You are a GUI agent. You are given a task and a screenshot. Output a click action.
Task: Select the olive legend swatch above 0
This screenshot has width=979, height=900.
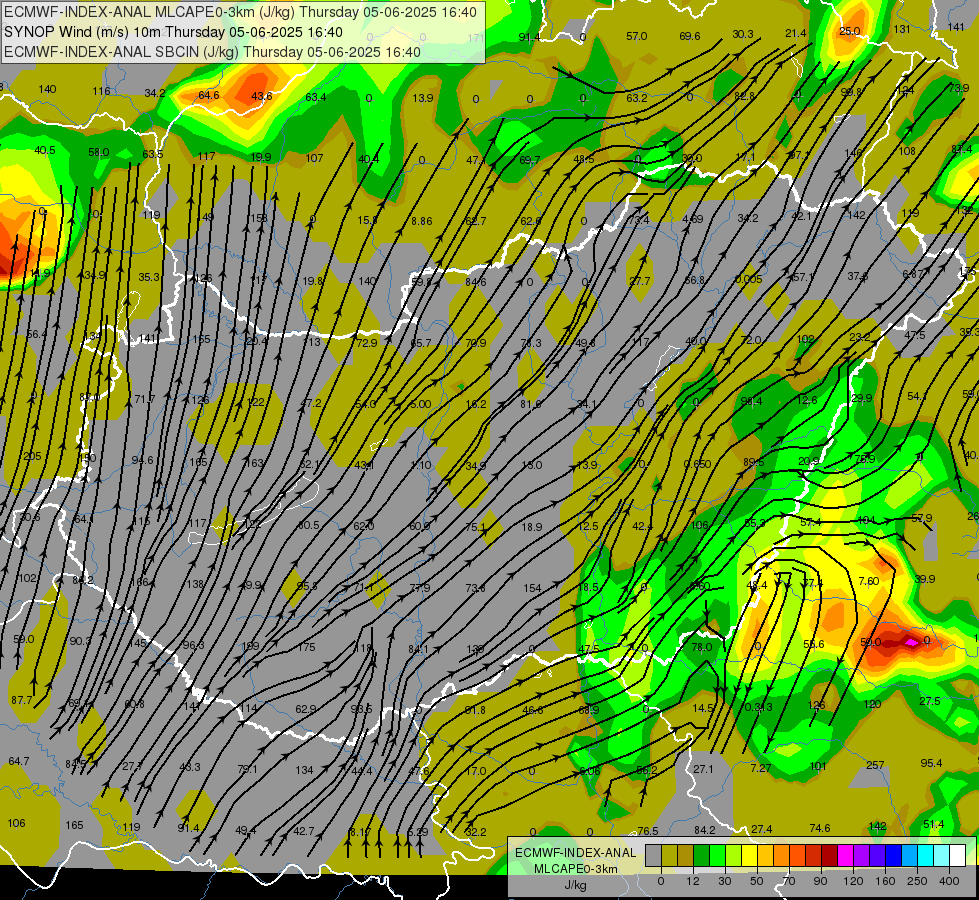[x=670, y=855]
